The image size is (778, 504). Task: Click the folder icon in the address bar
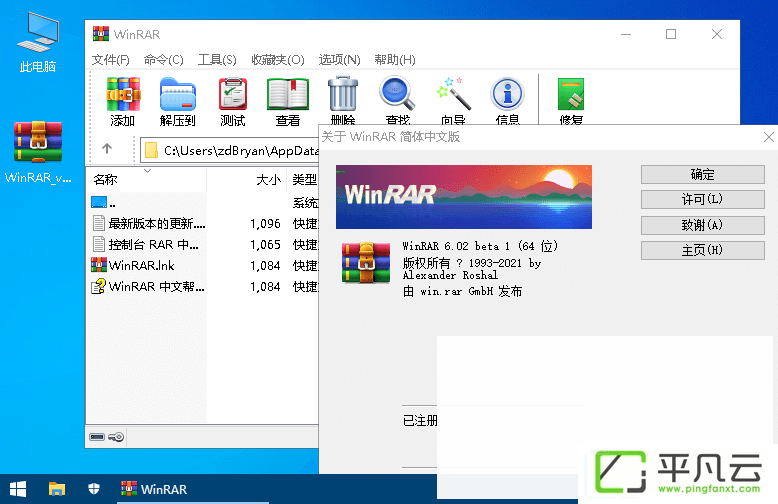151,150
